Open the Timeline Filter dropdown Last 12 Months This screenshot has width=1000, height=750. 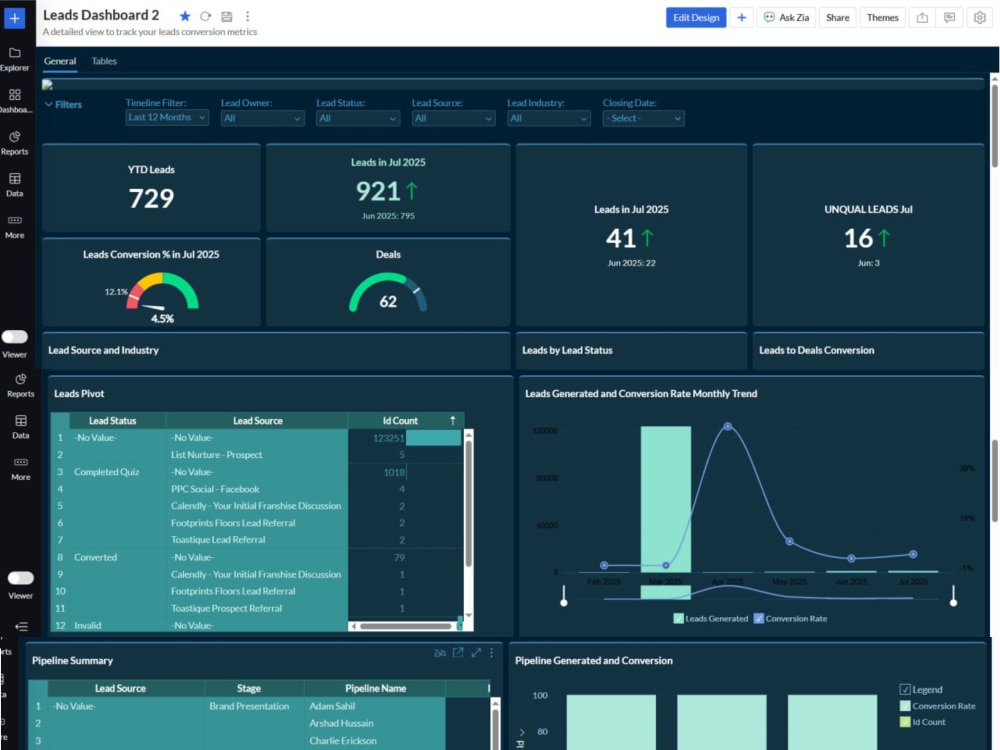(167, 117)
